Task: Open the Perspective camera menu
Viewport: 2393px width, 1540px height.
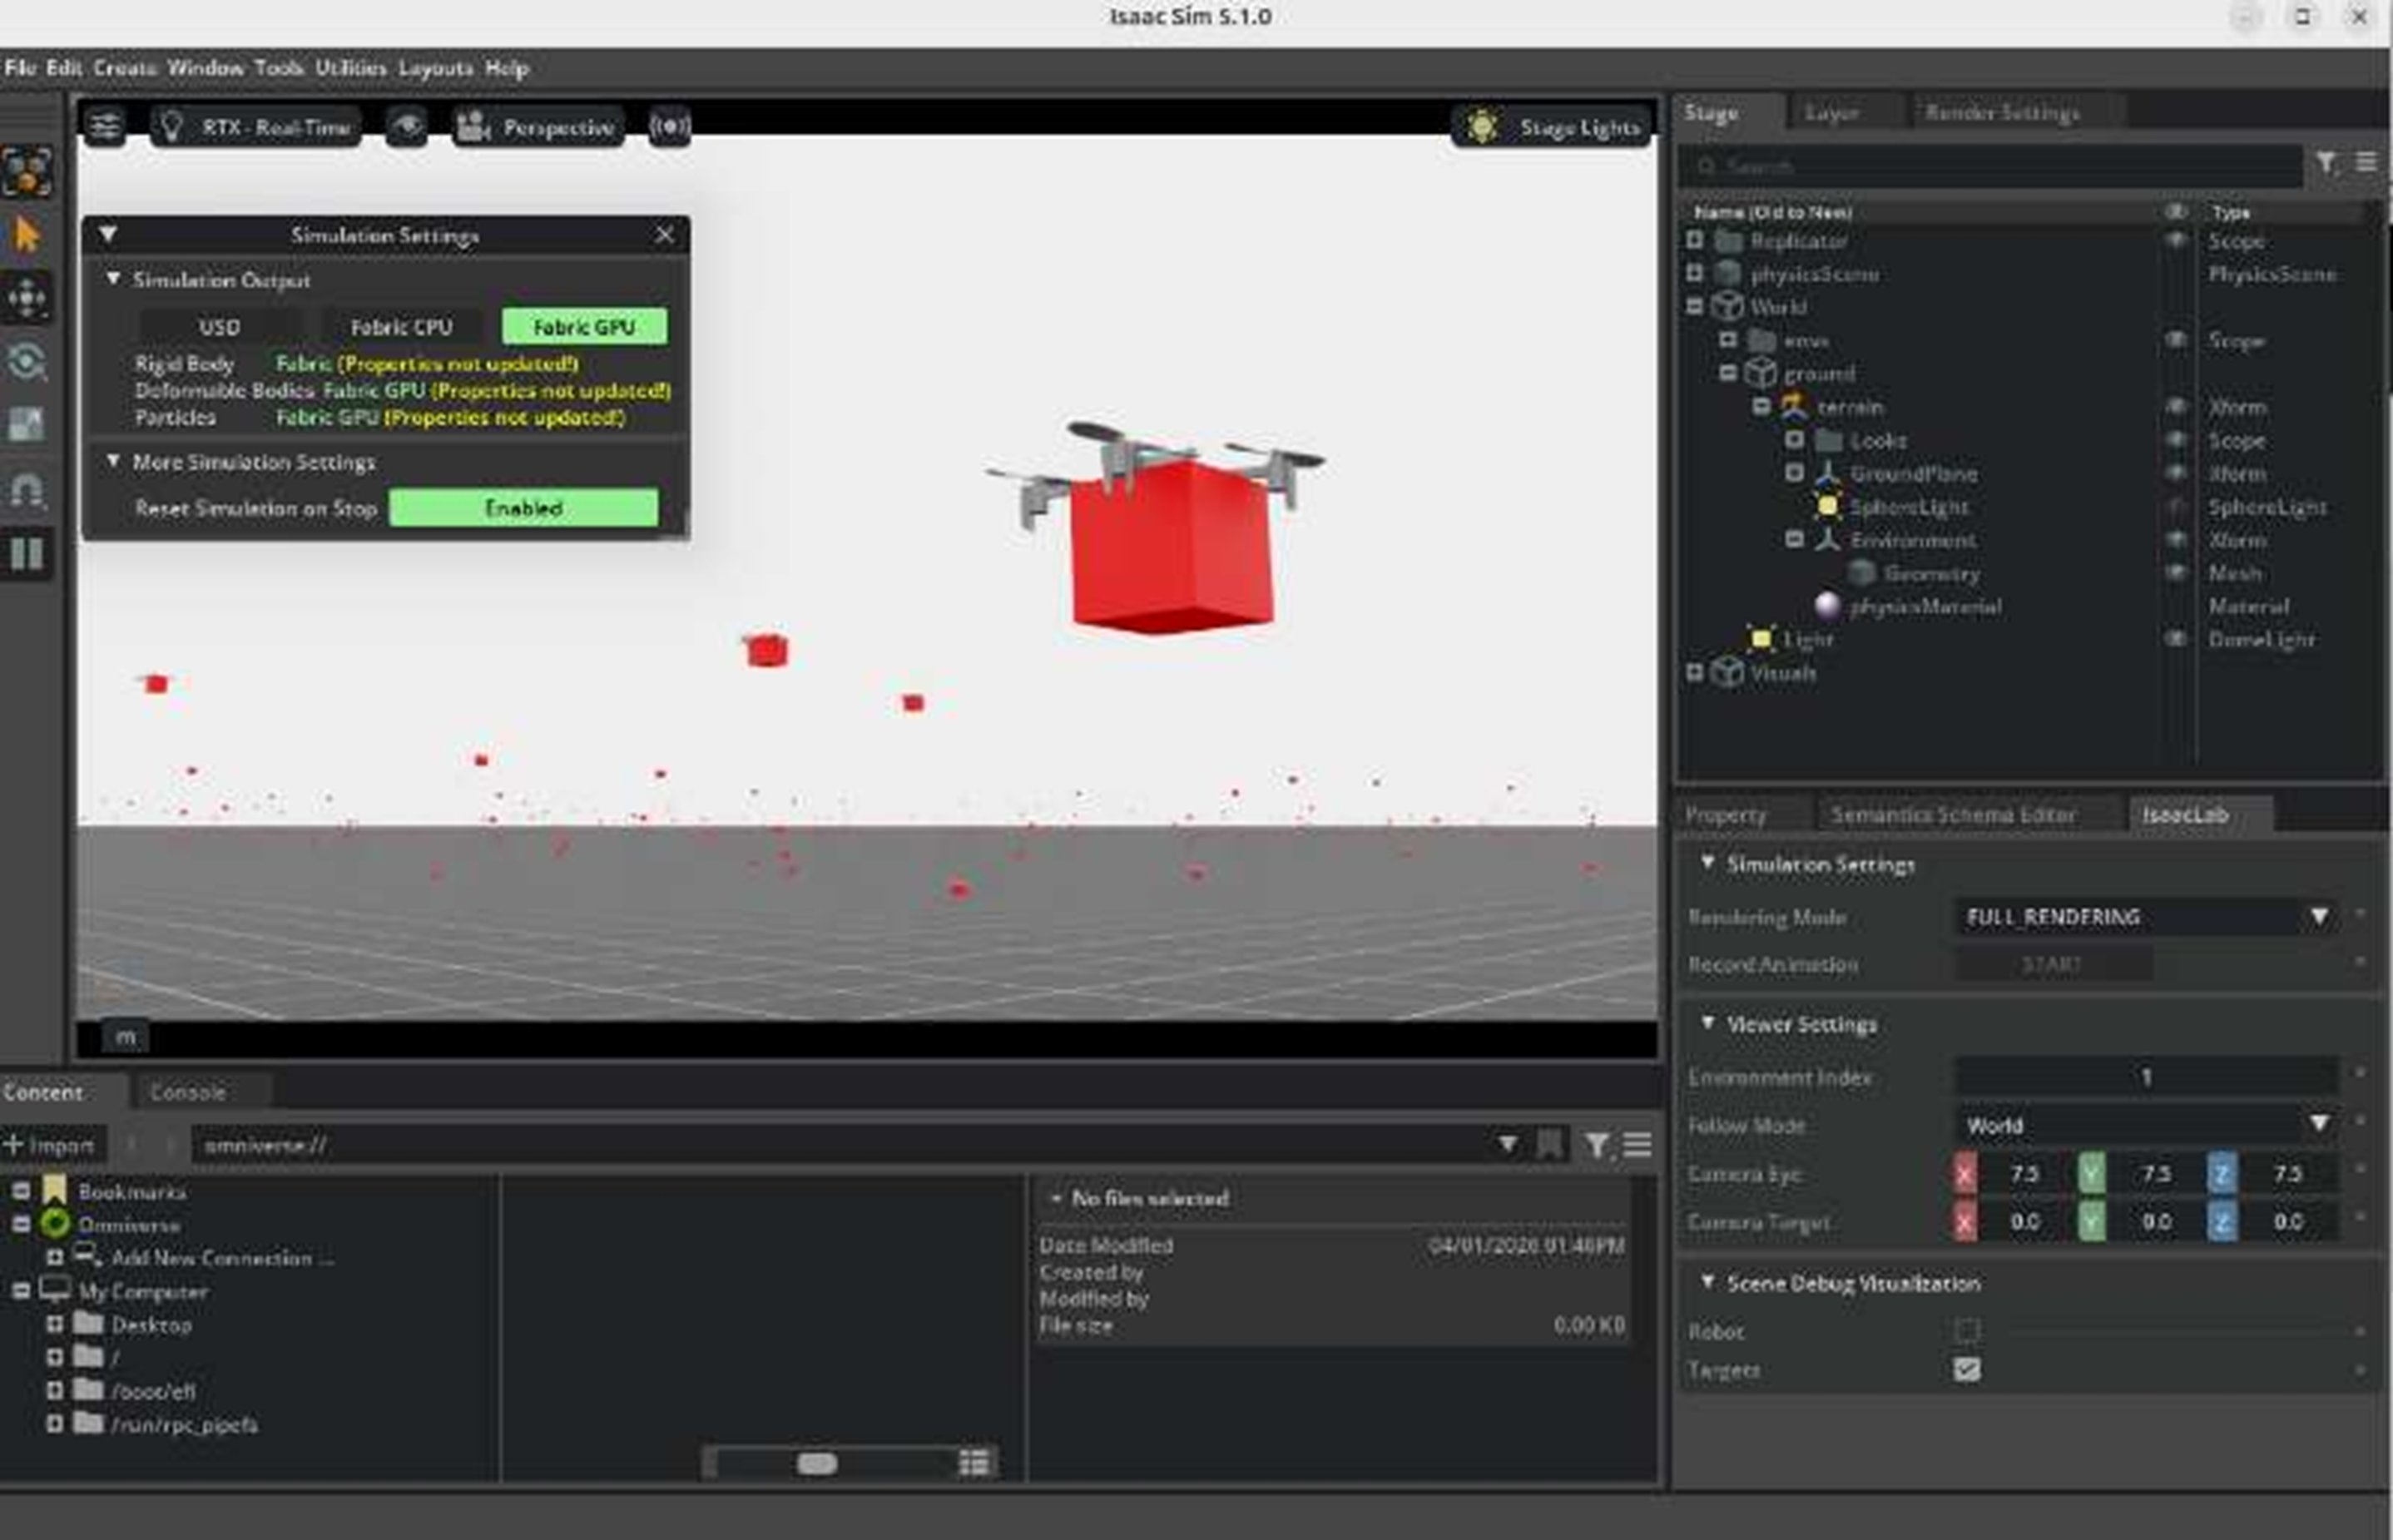Action: [538, 127]
